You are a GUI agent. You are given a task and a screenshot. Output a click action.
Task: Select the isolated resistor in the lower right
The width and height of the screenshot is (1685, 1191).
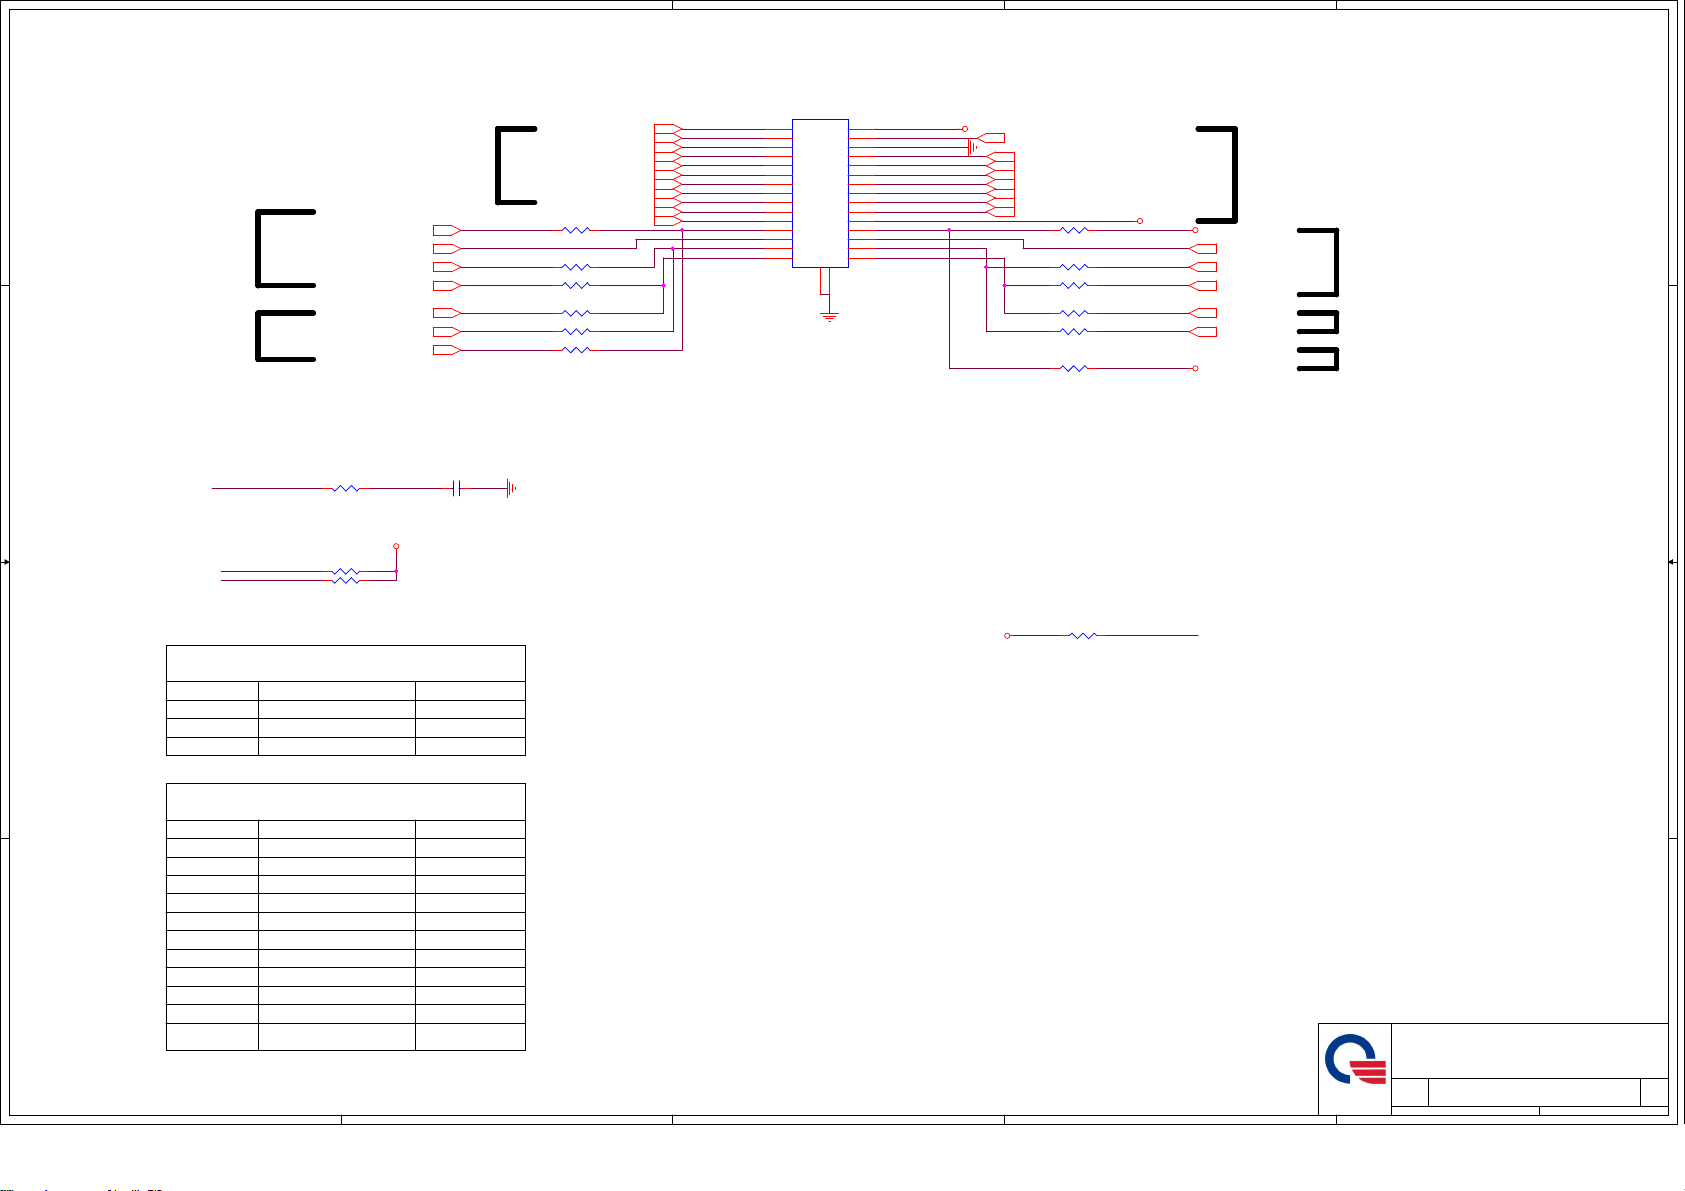[1084, 635]
